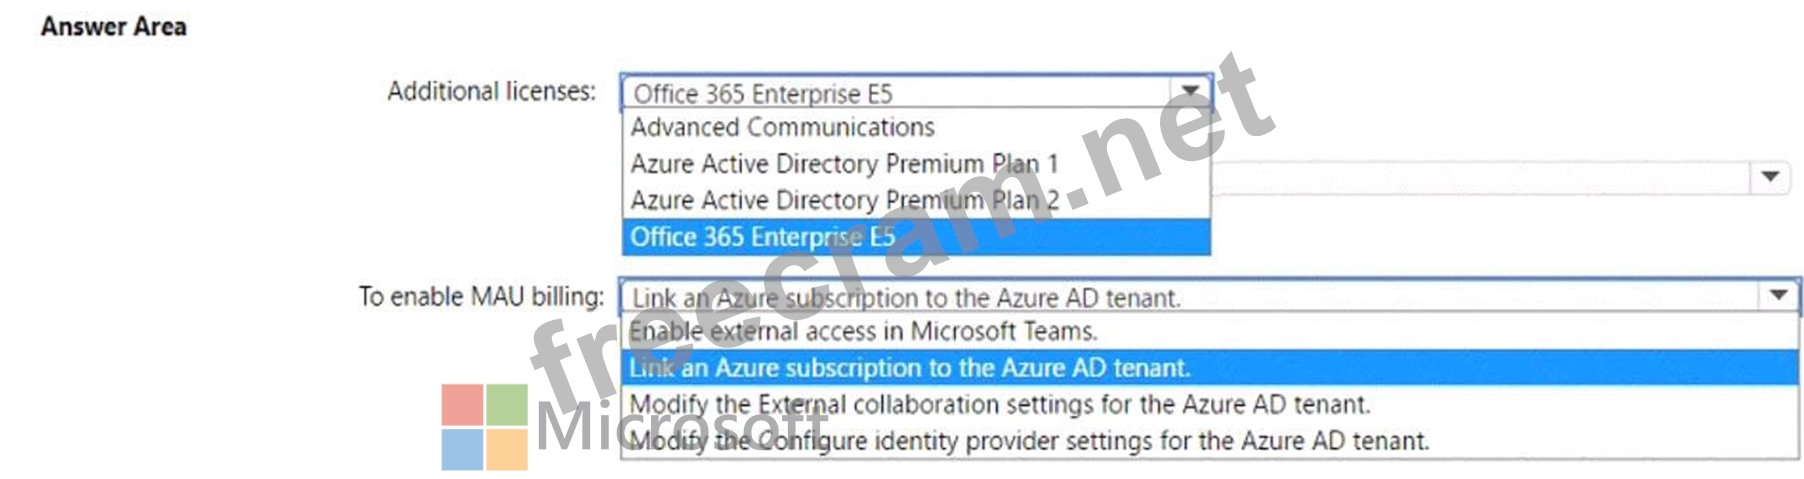The width and height of the screenshot is (1804, 479).
Task: Expand the Additional licenses dropdown arrow
Action: coord(1190,92)
